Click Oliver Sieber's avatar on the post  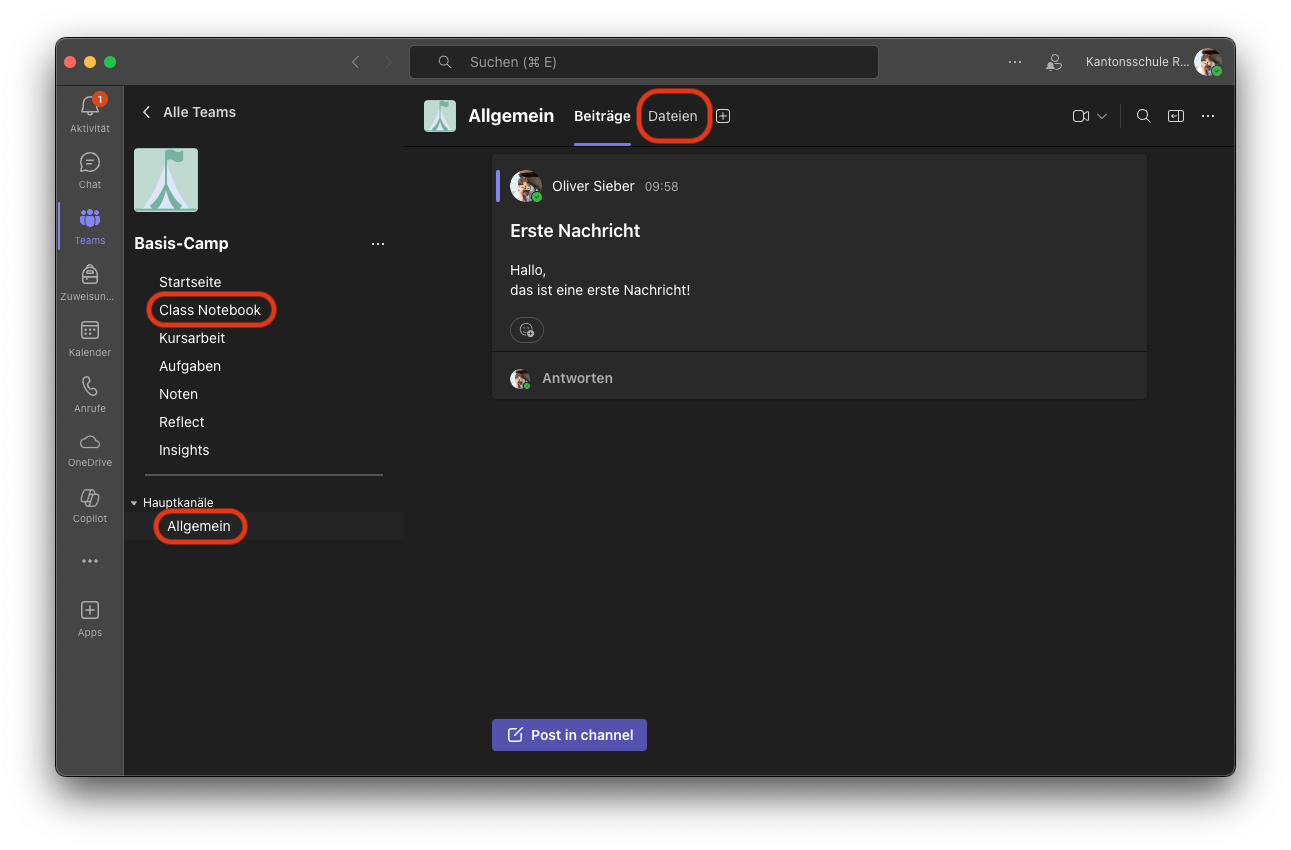[525, 186]
